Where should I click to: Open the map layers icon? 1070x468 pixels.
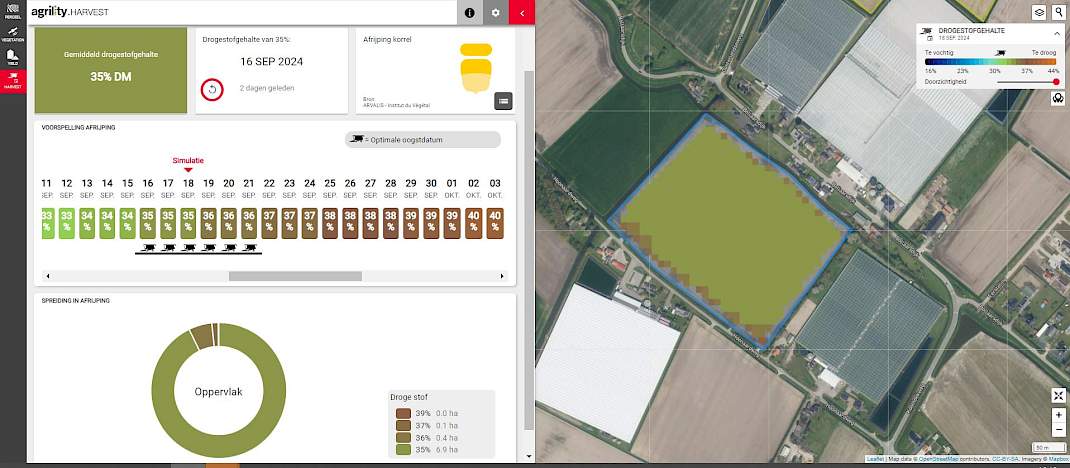pyautogui.click(x=1039, y=12)
